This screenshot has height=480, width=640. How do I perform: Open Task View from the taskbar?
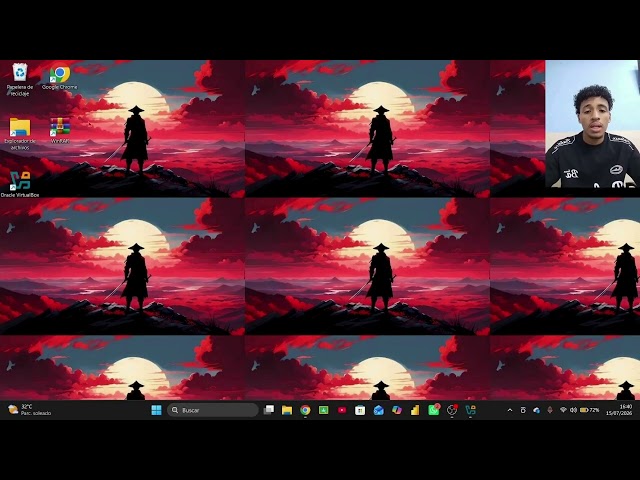pos(269,410)
